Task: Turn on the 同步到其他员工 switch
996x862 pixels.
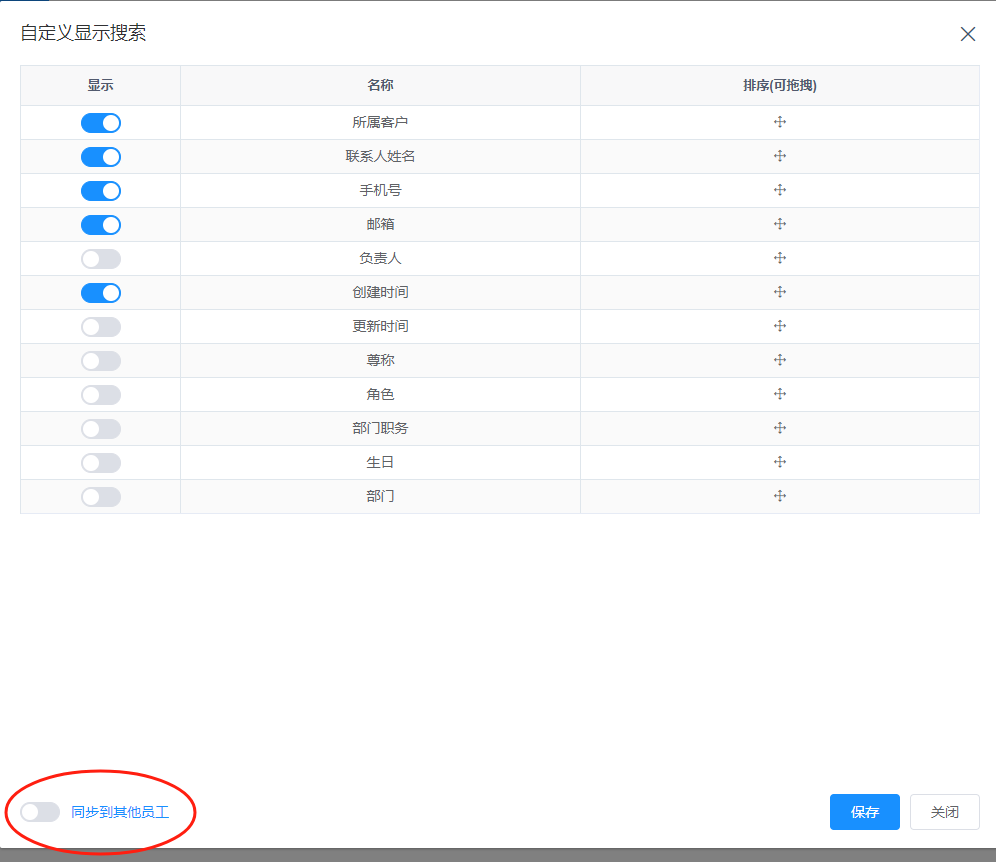Action: (40, 812)
